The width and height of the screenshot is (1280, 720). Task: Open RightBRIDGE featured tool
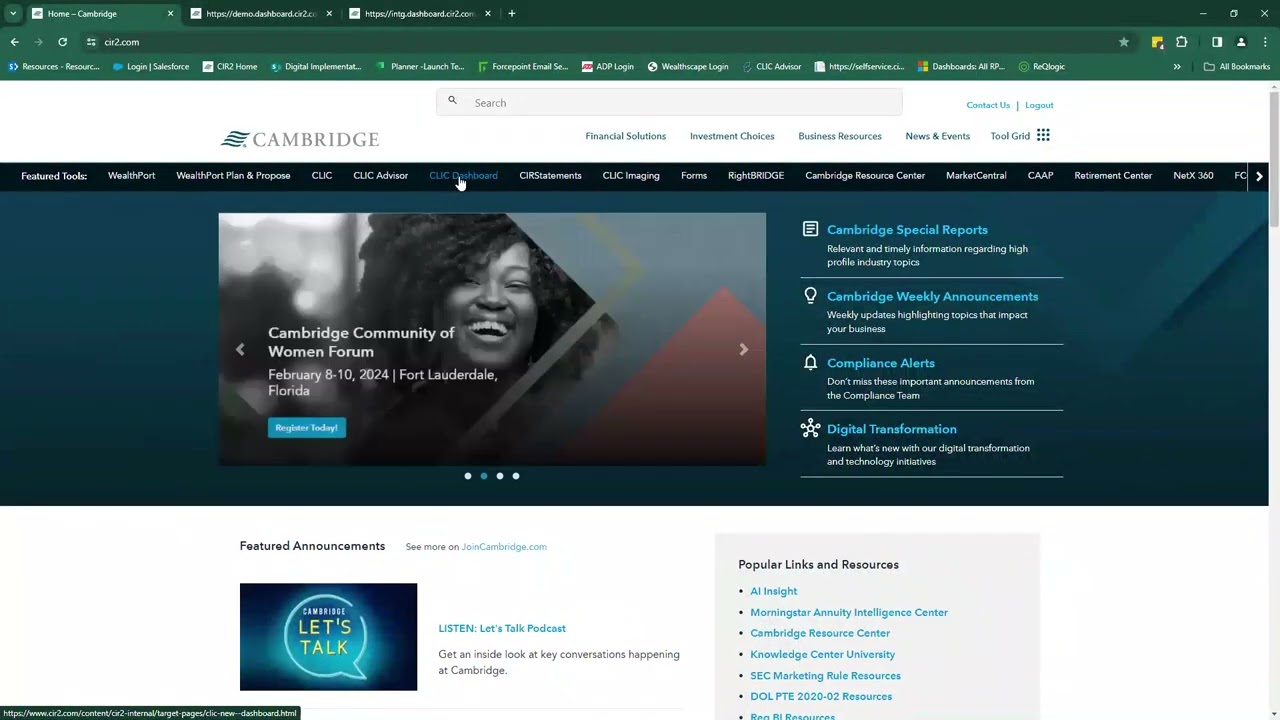tap(756, 176)
